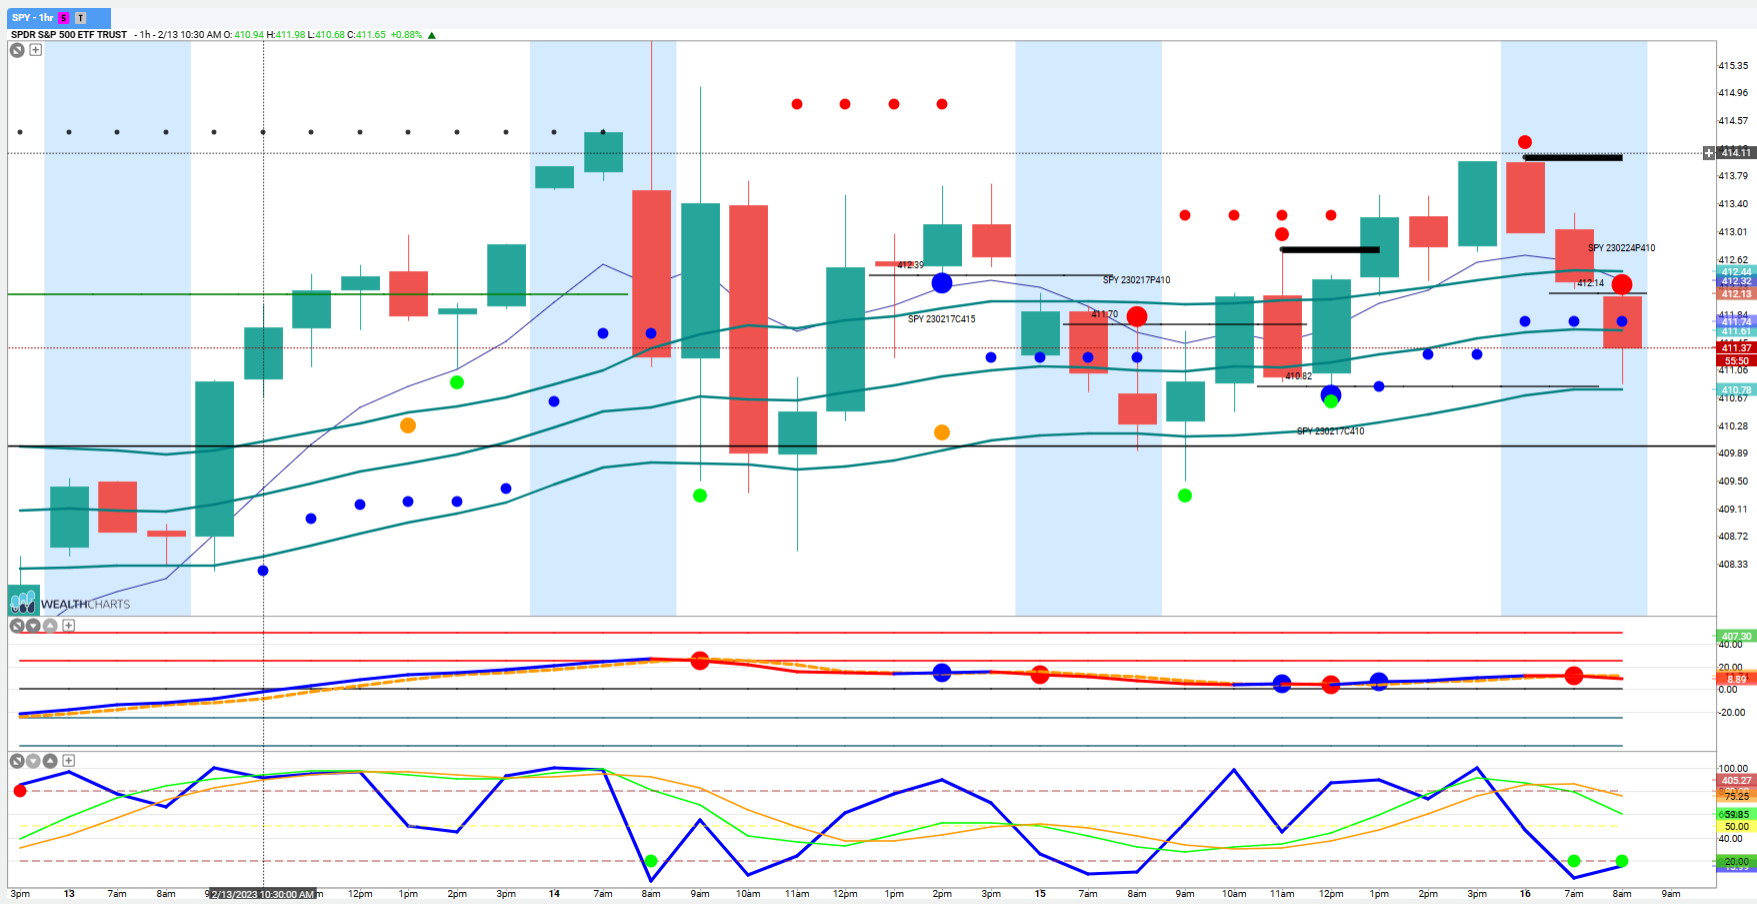Click the up arrow in the bottom oscillator pane

point(50,761)
